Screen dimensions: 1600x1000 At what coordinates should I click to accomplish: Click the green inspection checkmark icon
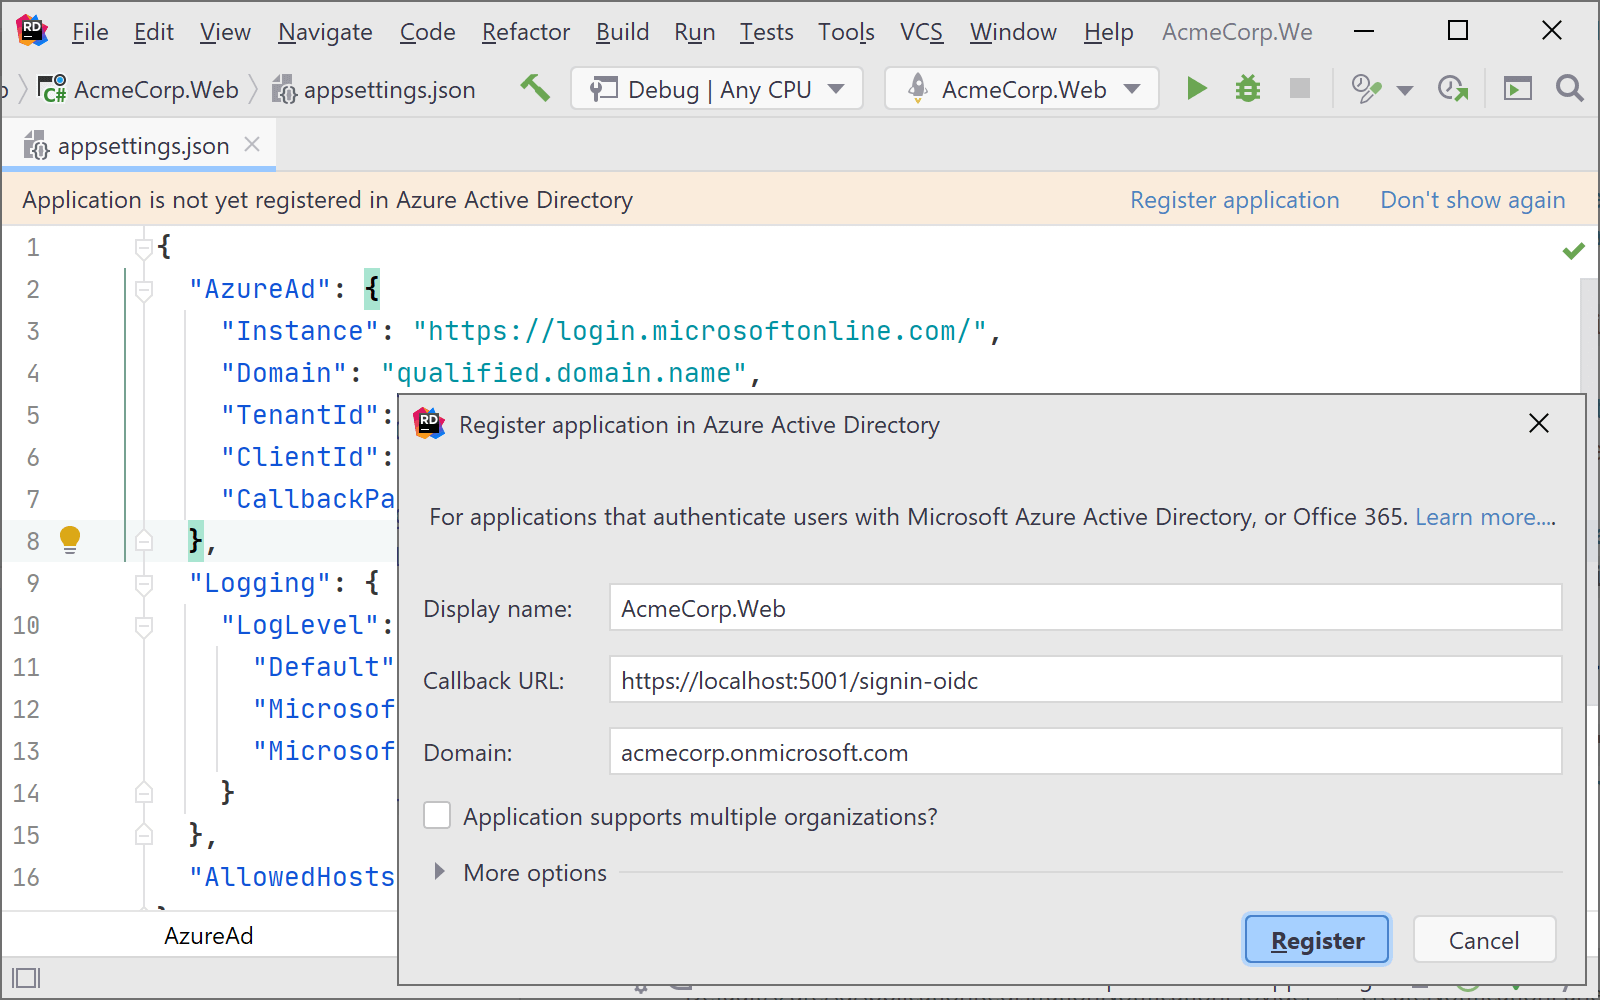[x=1573, y=250]
